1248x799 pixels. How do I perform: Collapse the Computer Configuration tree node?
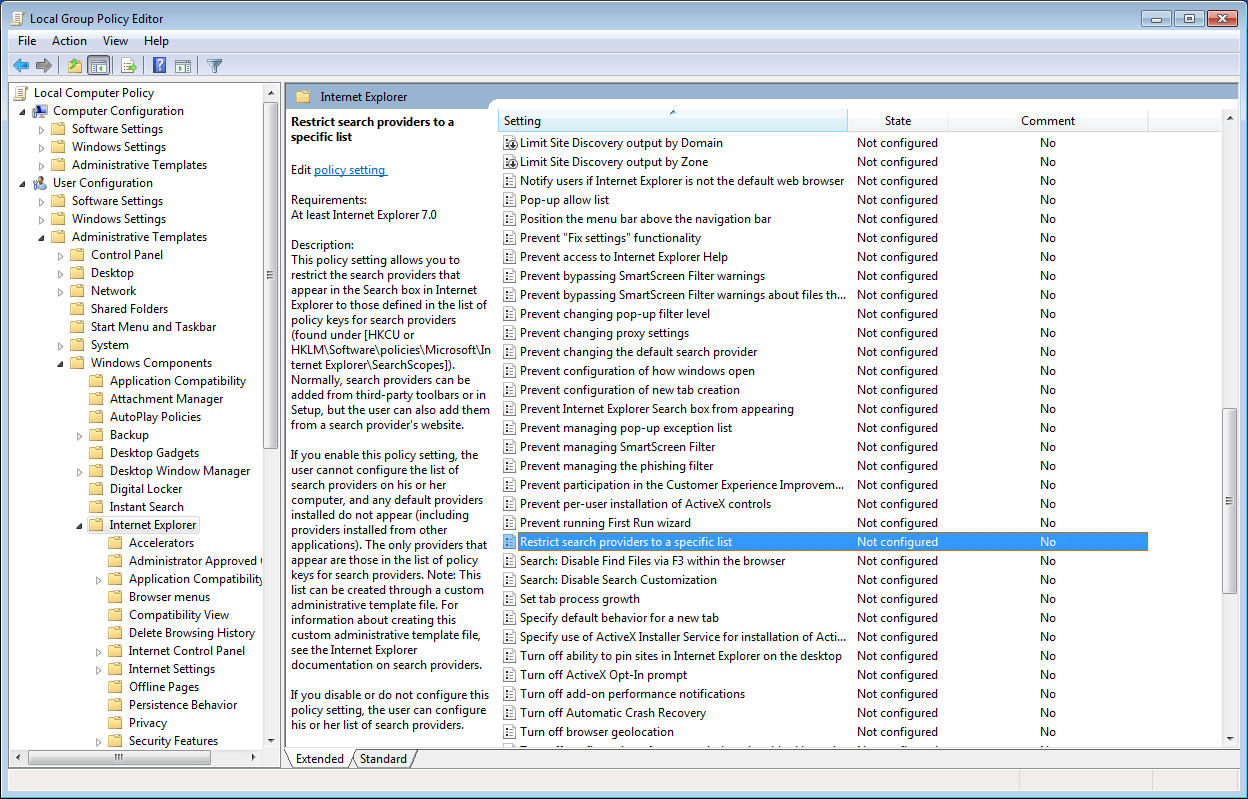pos(23,111)
